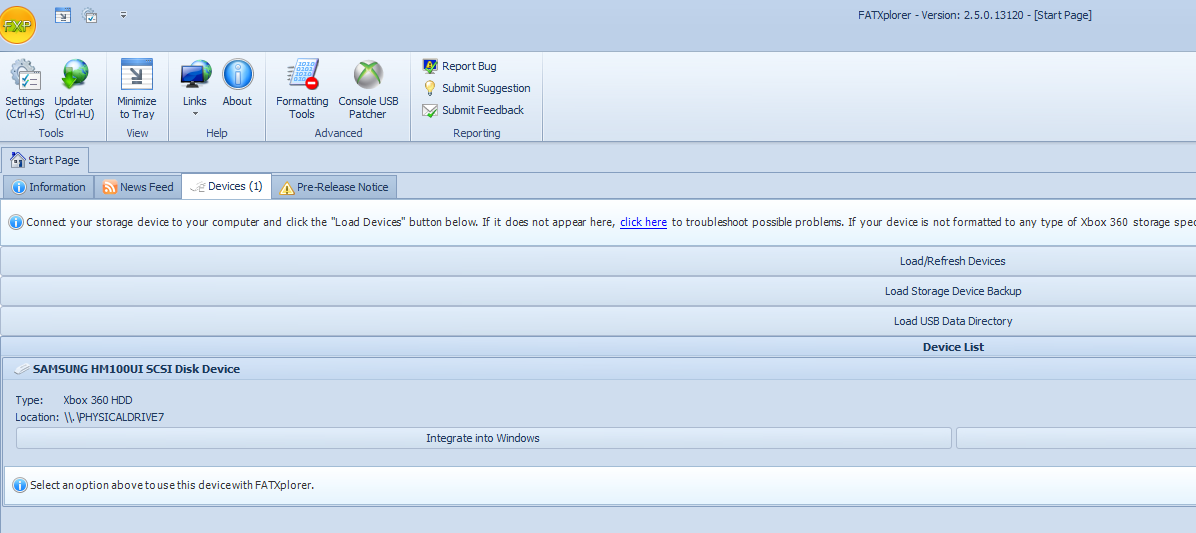Click Submit Feedback
The height and width of the screenshot is (533, 1196).
(482, 110)
